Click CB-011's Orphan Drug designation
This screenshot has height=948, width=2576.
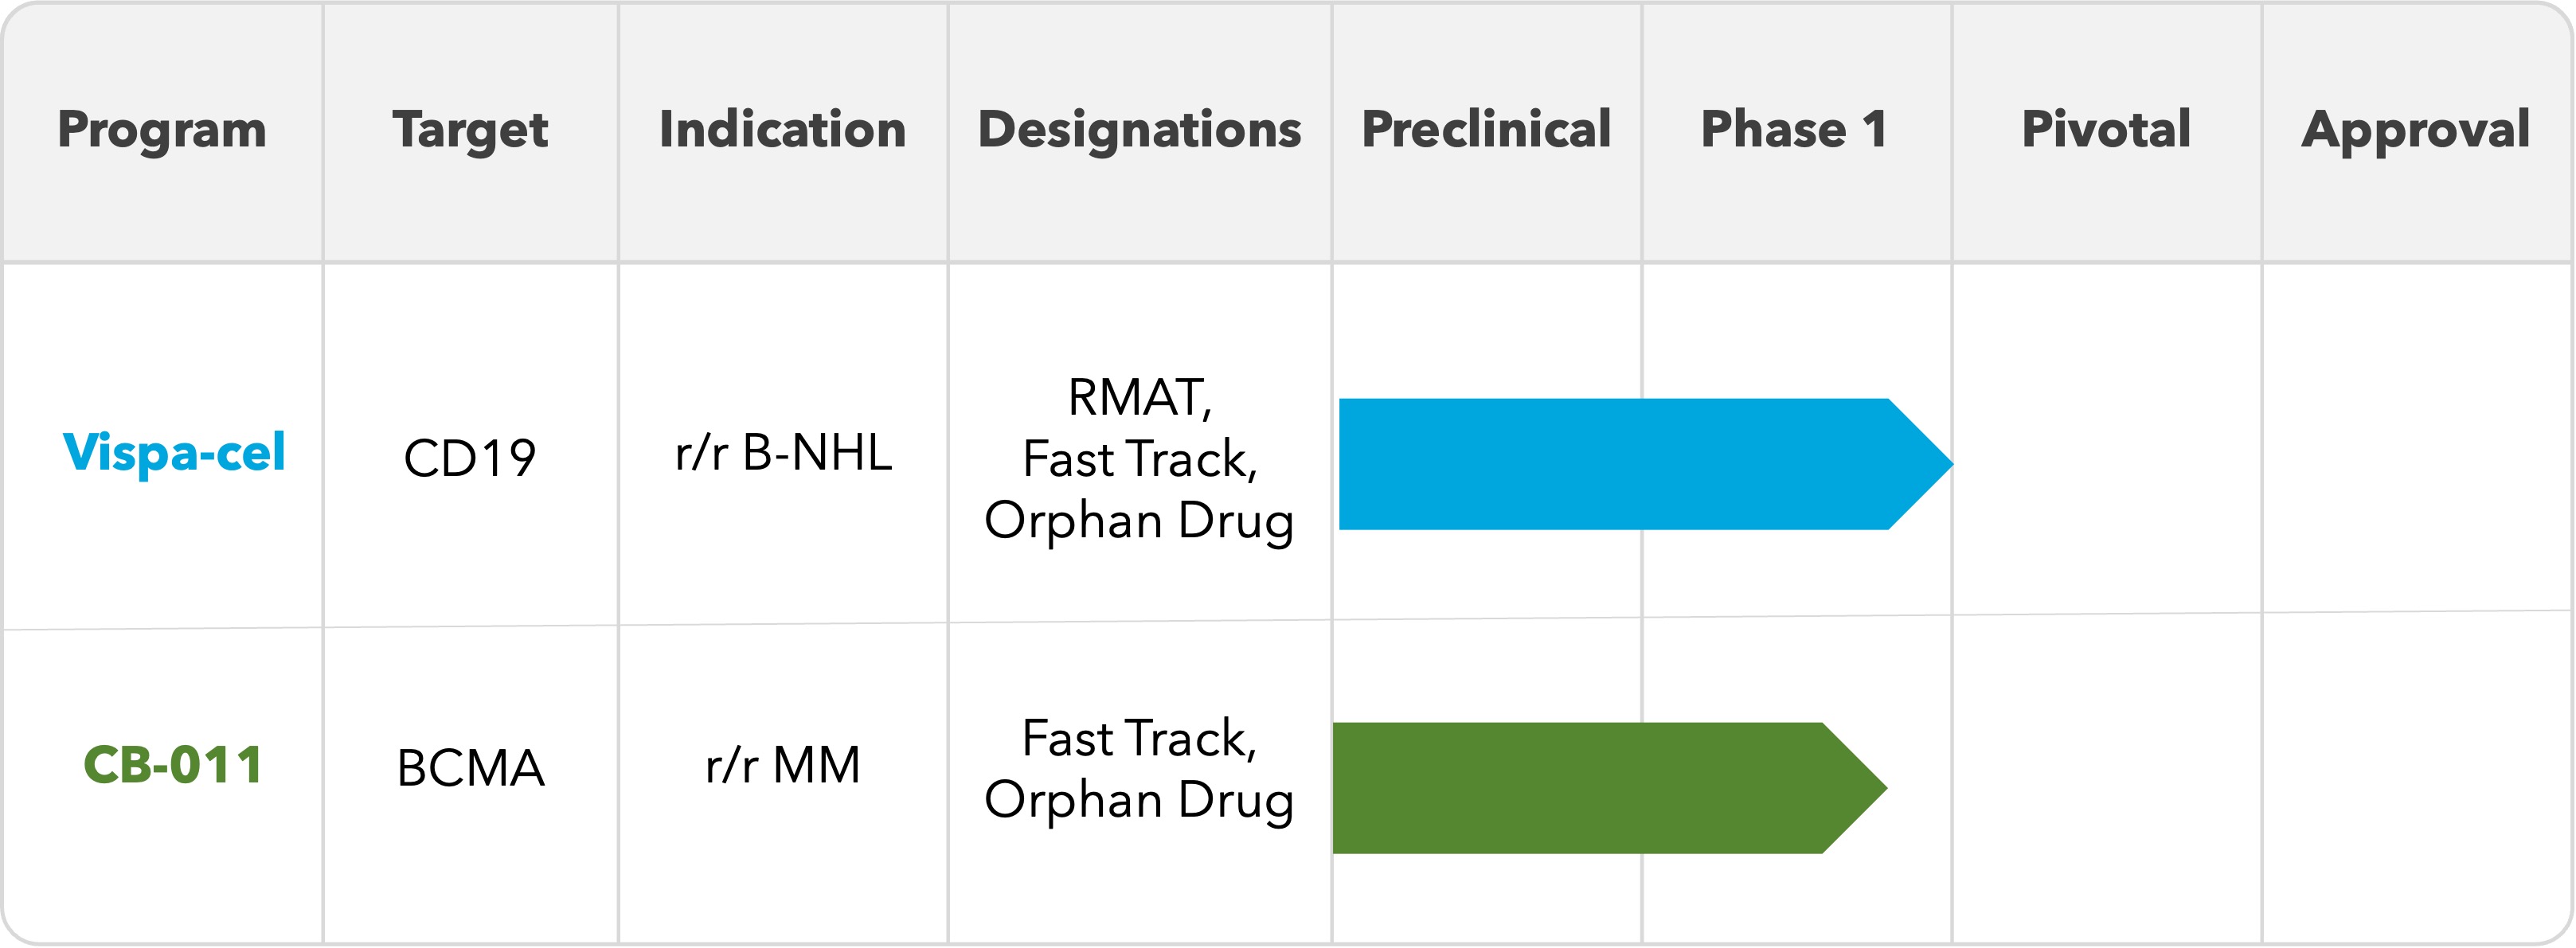pyautogui.click(x=1139, y=800)
